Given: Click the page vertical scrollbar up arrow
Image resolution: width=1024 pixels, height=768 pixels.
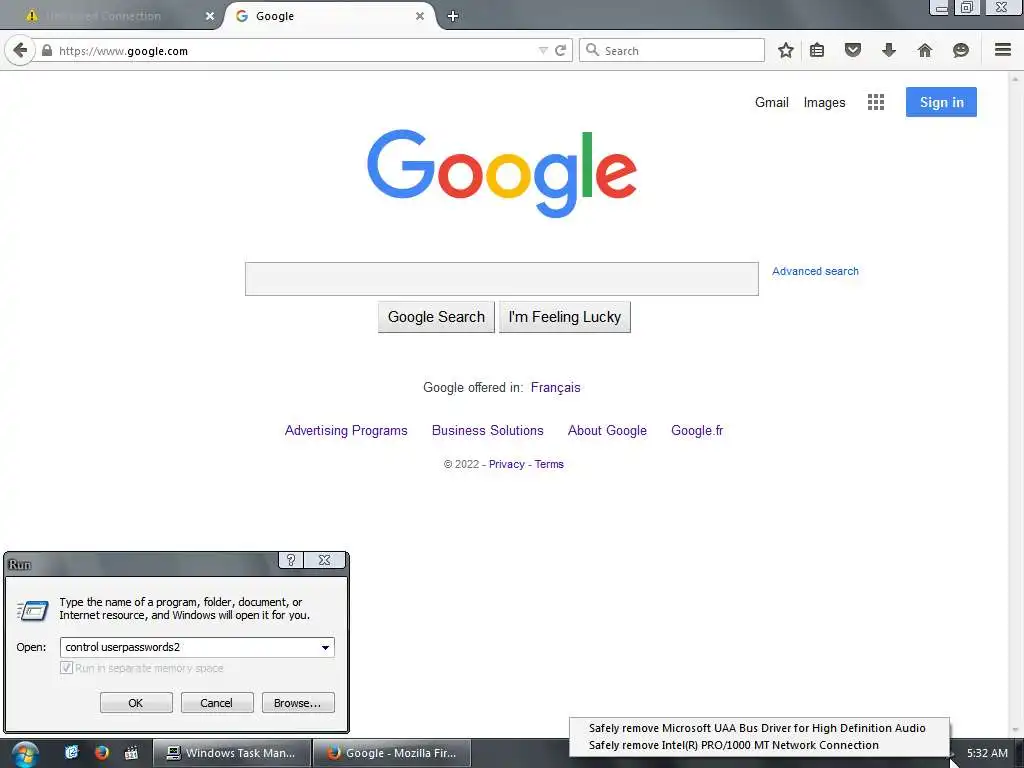Looking at the screenshot, I should point(1016,79).
